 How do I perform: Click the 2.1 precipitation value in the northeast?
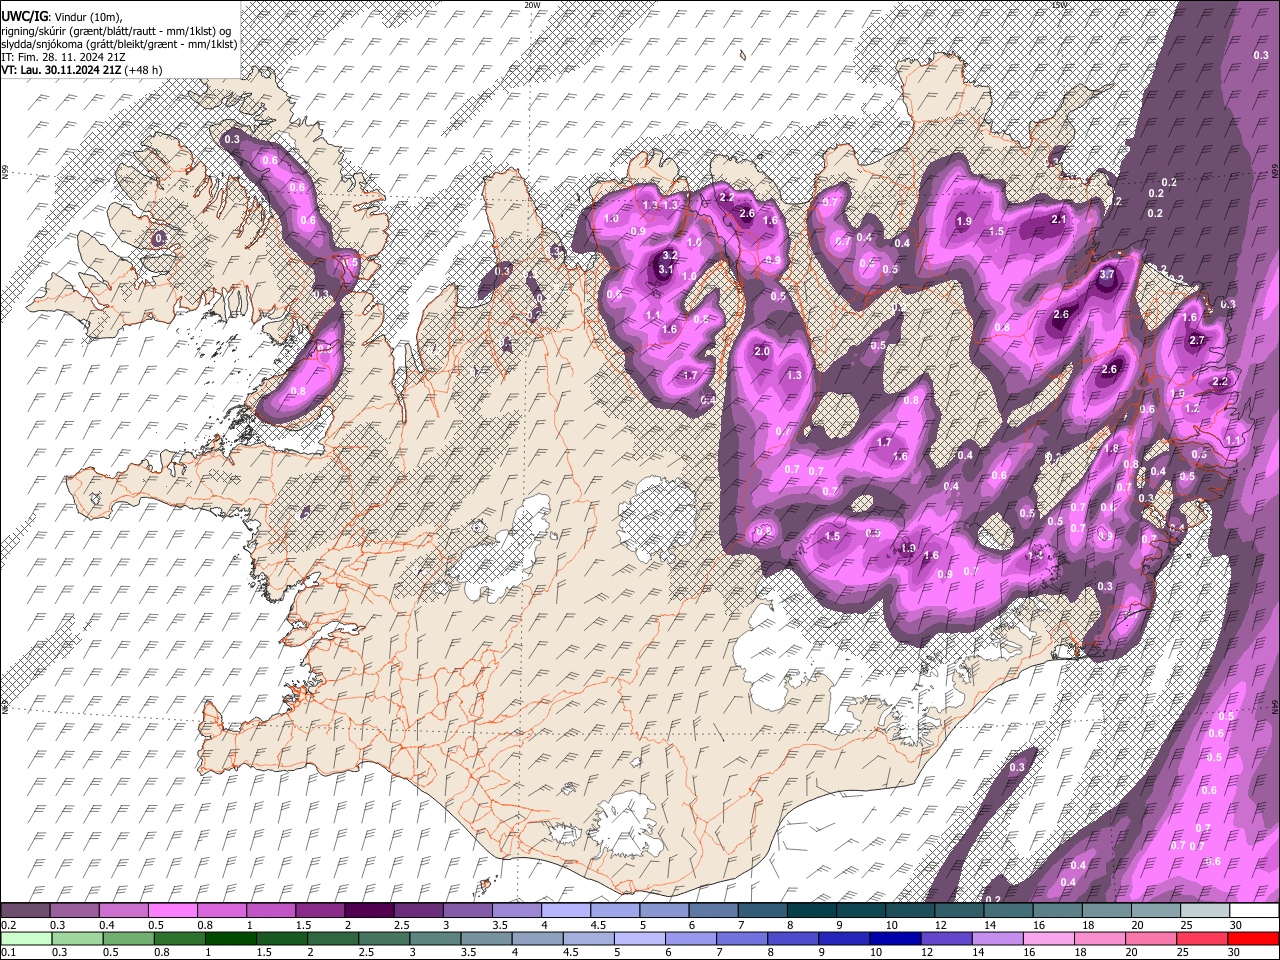1059,219
